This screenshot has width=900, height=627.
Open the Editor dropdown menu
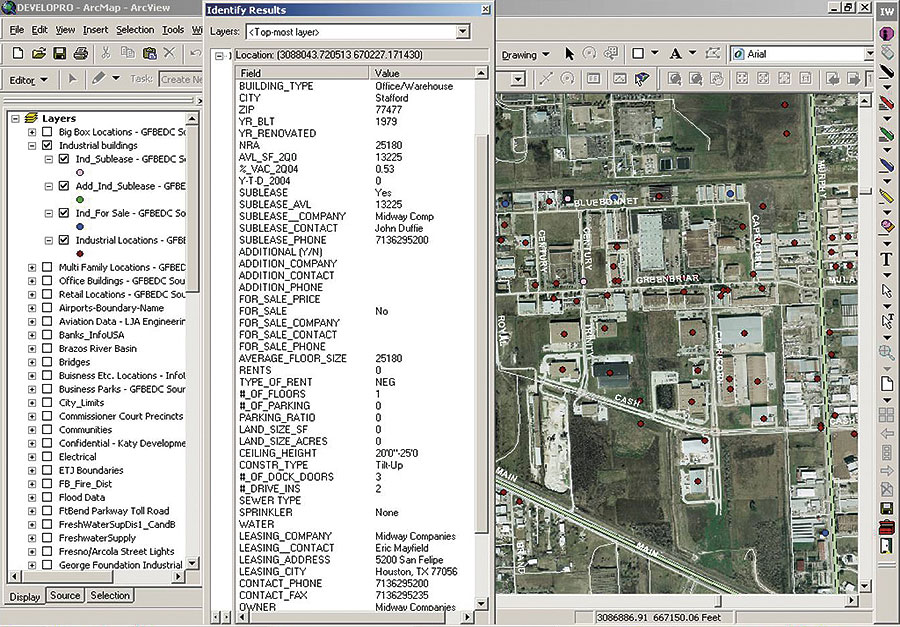click(29, 80)
